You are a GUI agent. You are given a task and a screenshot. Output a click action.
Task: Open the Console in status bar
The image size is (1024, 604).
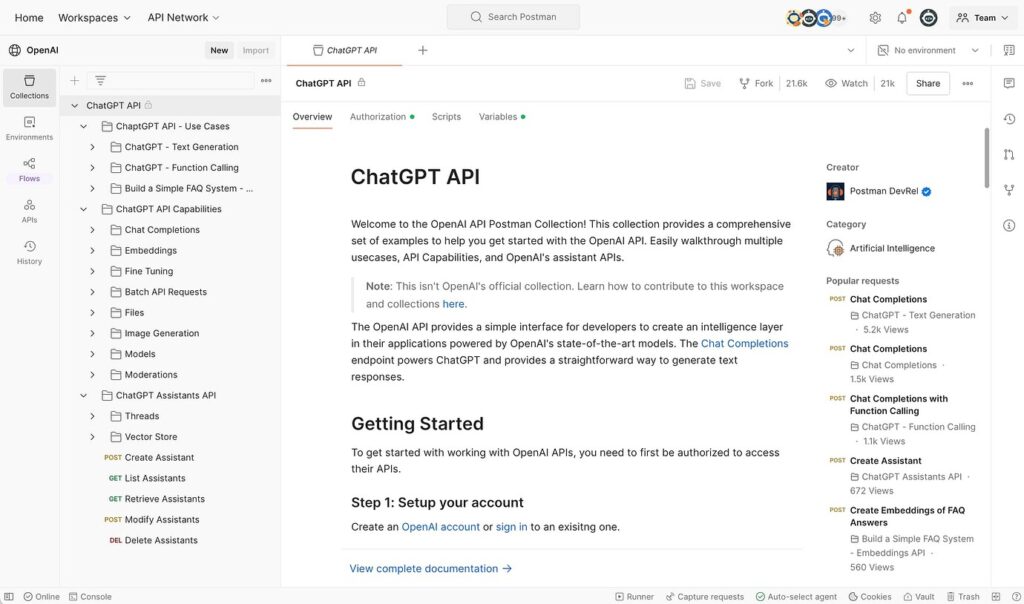tap(90, 597)
